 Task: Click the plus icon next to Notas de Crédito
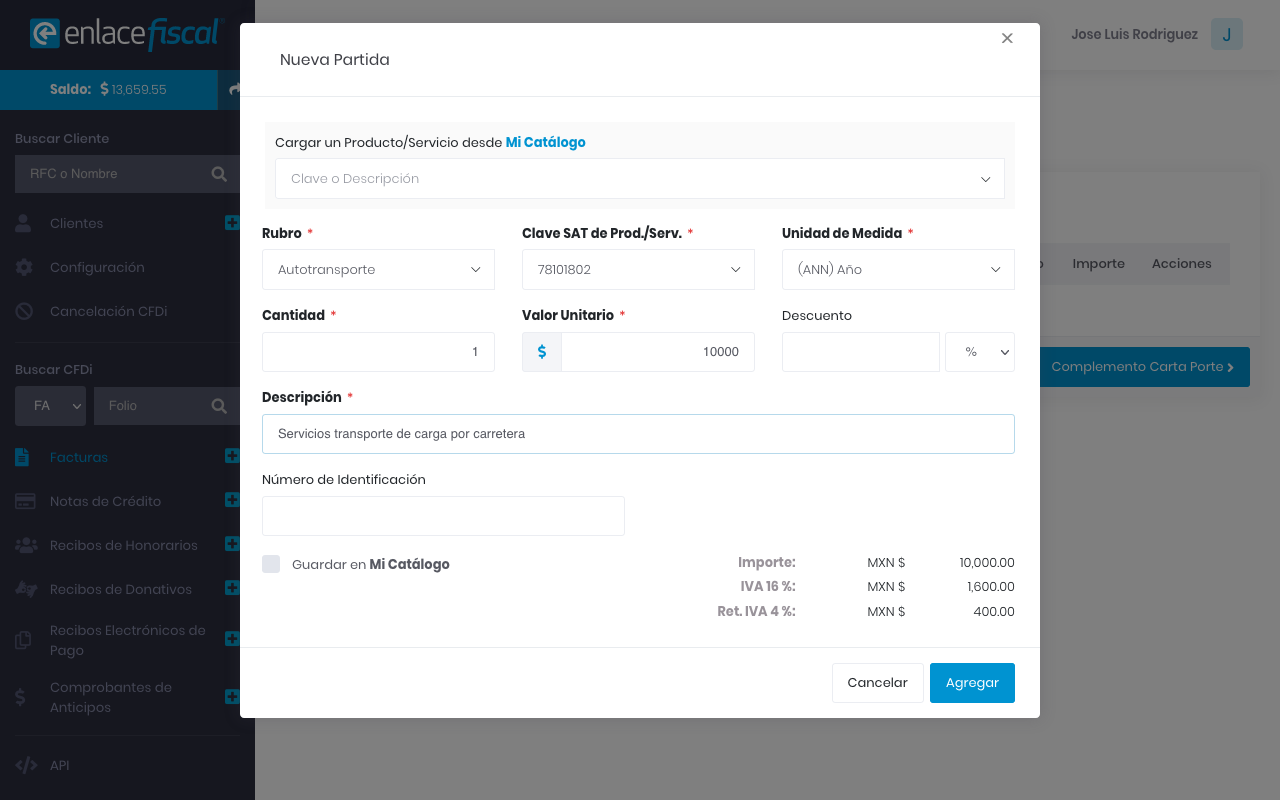point(232,501)
